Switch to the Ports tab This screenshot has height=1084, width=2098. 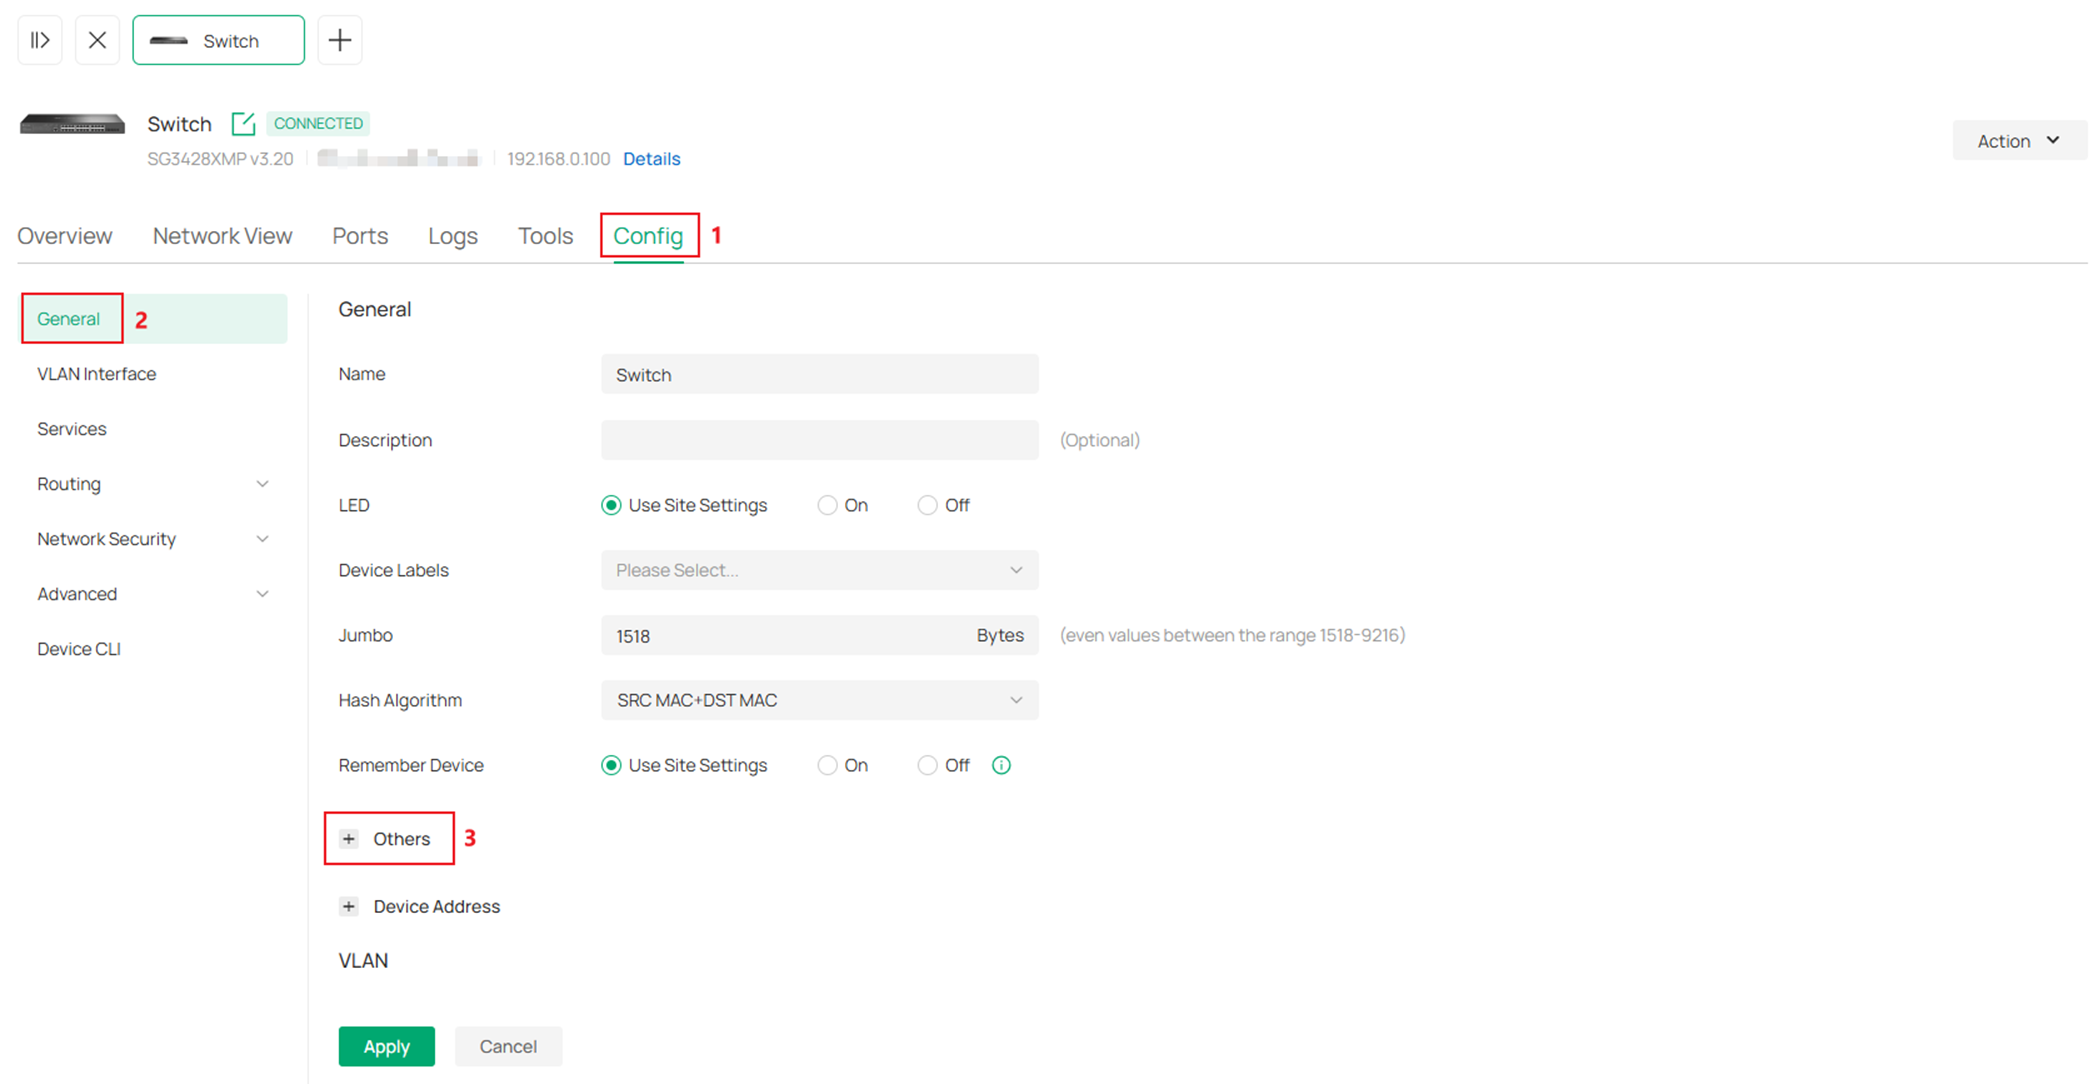click(x=359, y=235)
